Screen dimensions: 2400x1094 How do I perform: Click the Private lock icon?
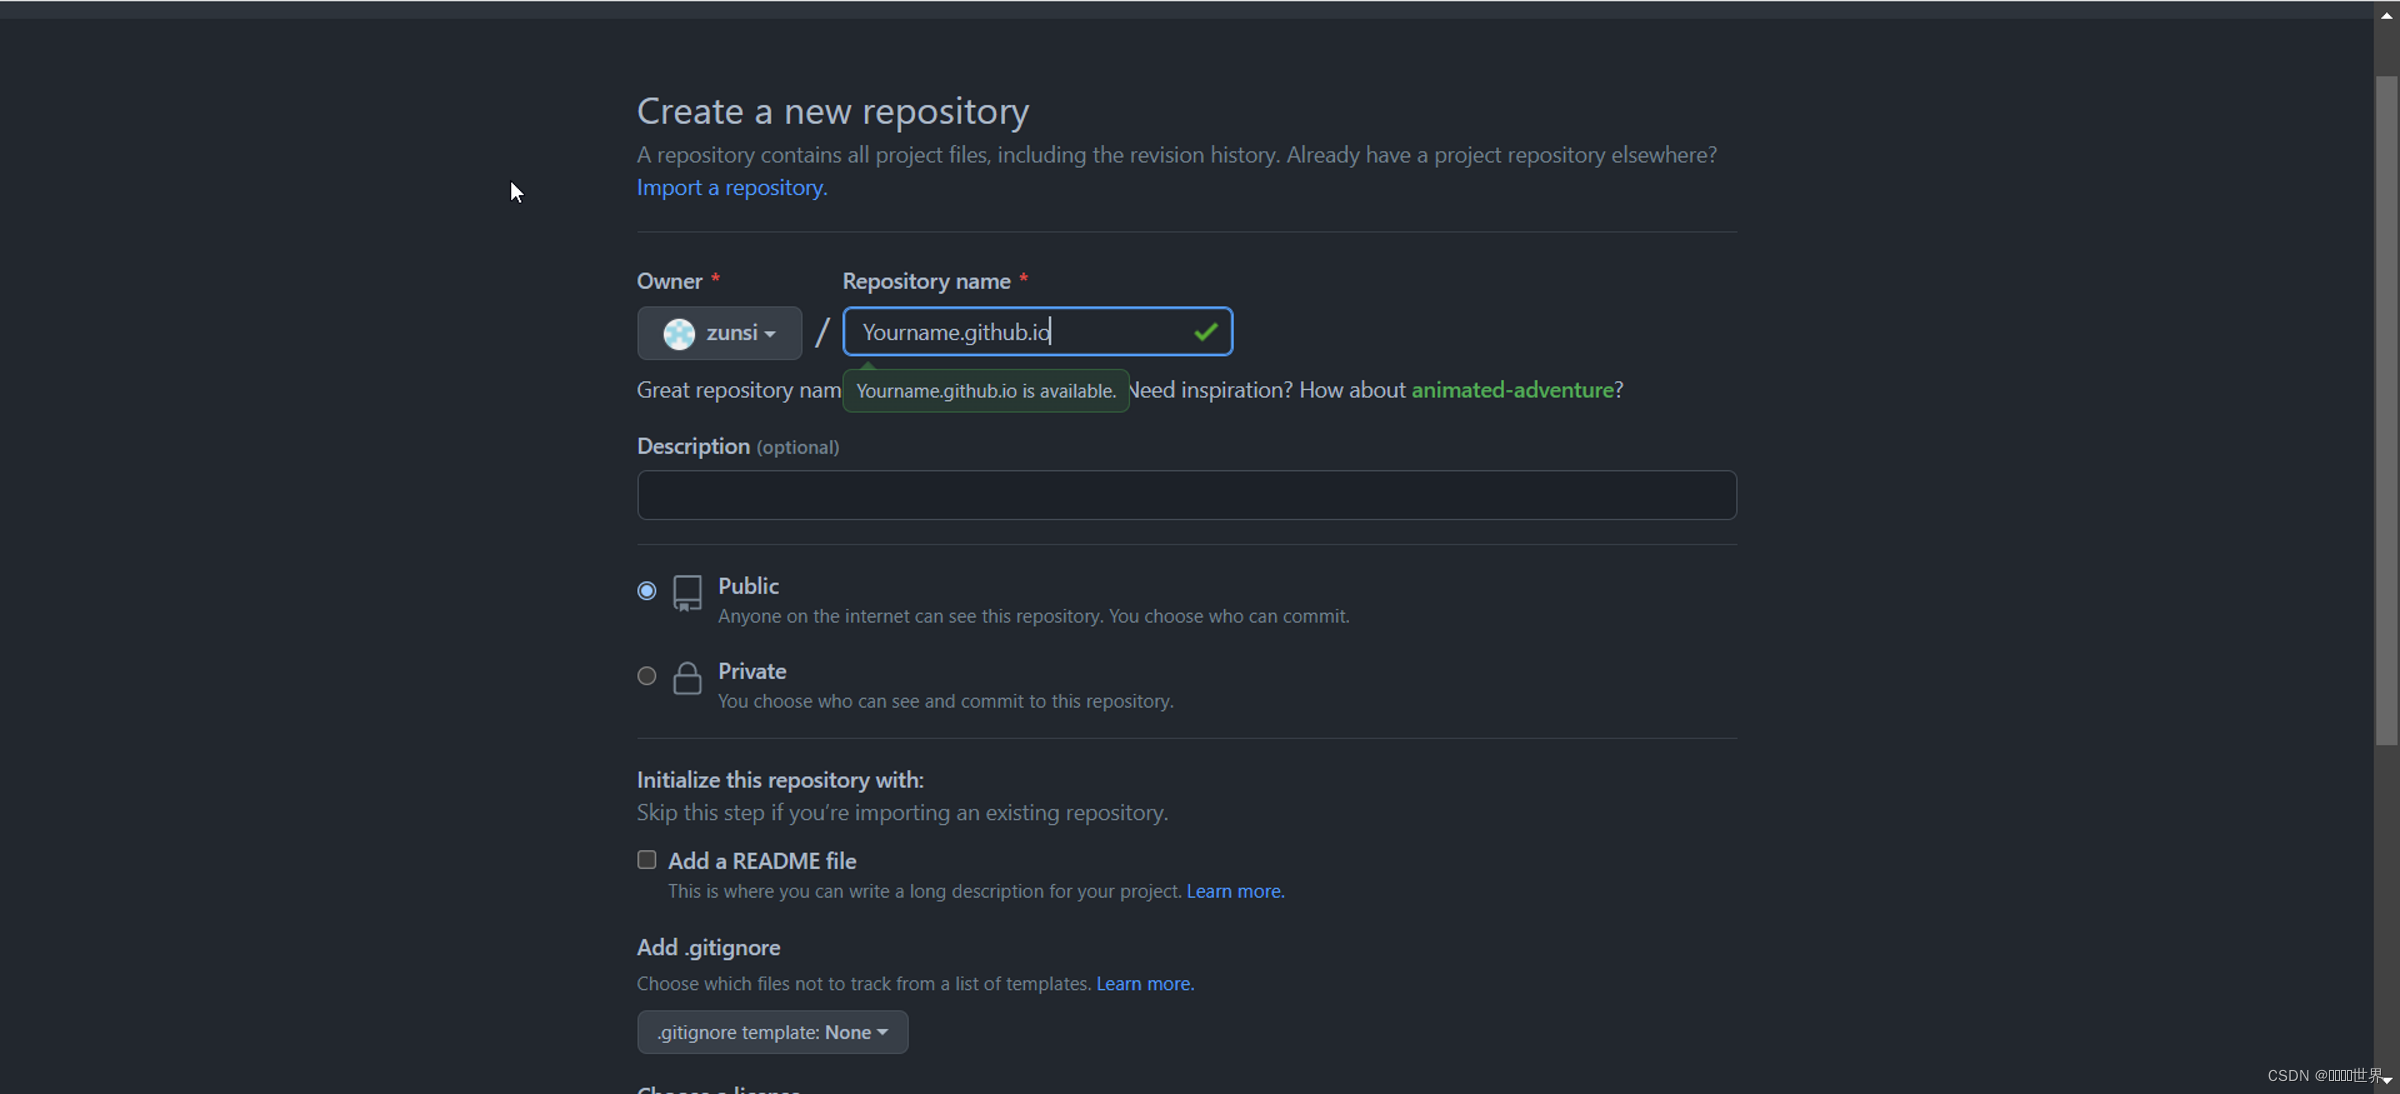point(687,678)
